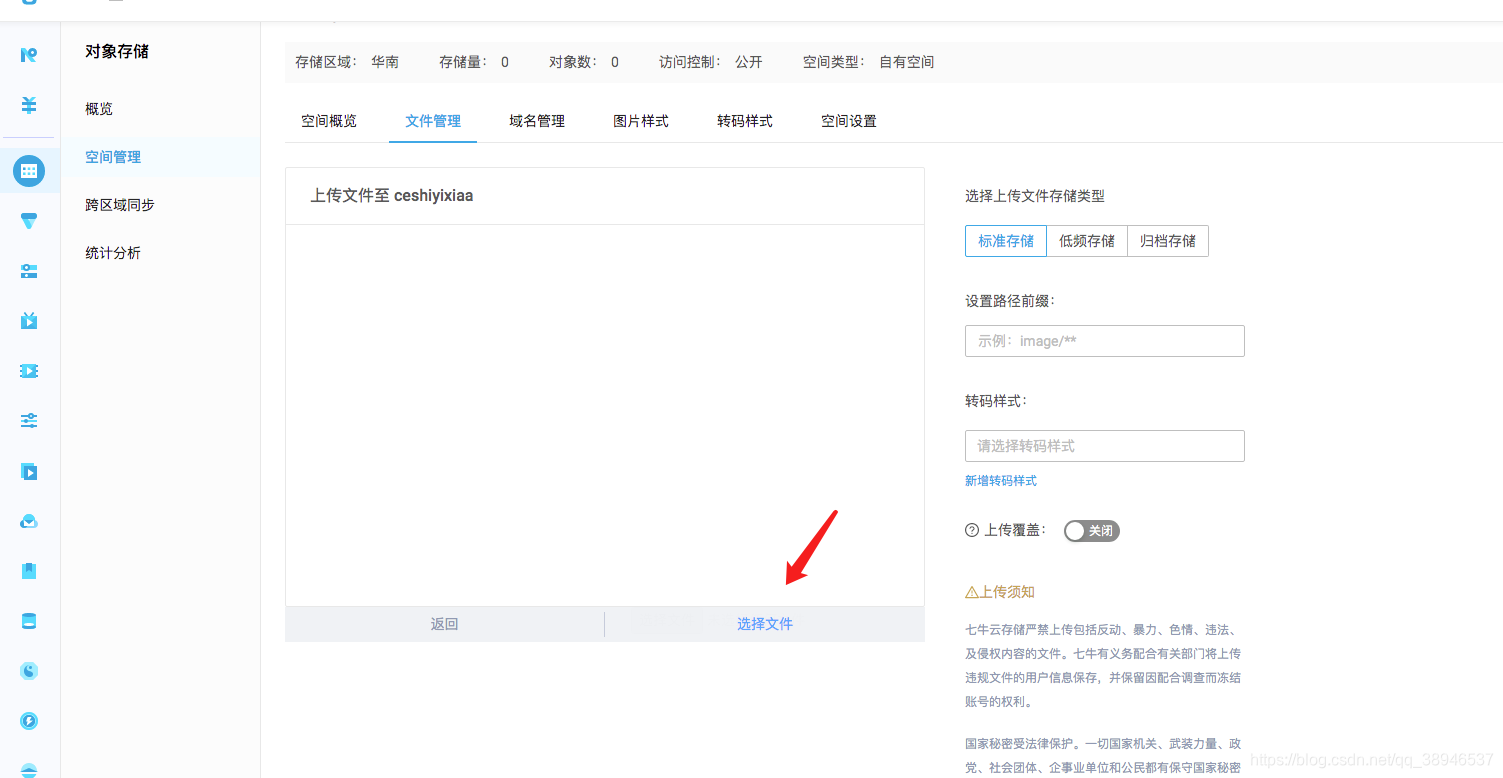Switch to 图片样式 tab
Viewport: 1503px width, 778px height.
[641, 121]
